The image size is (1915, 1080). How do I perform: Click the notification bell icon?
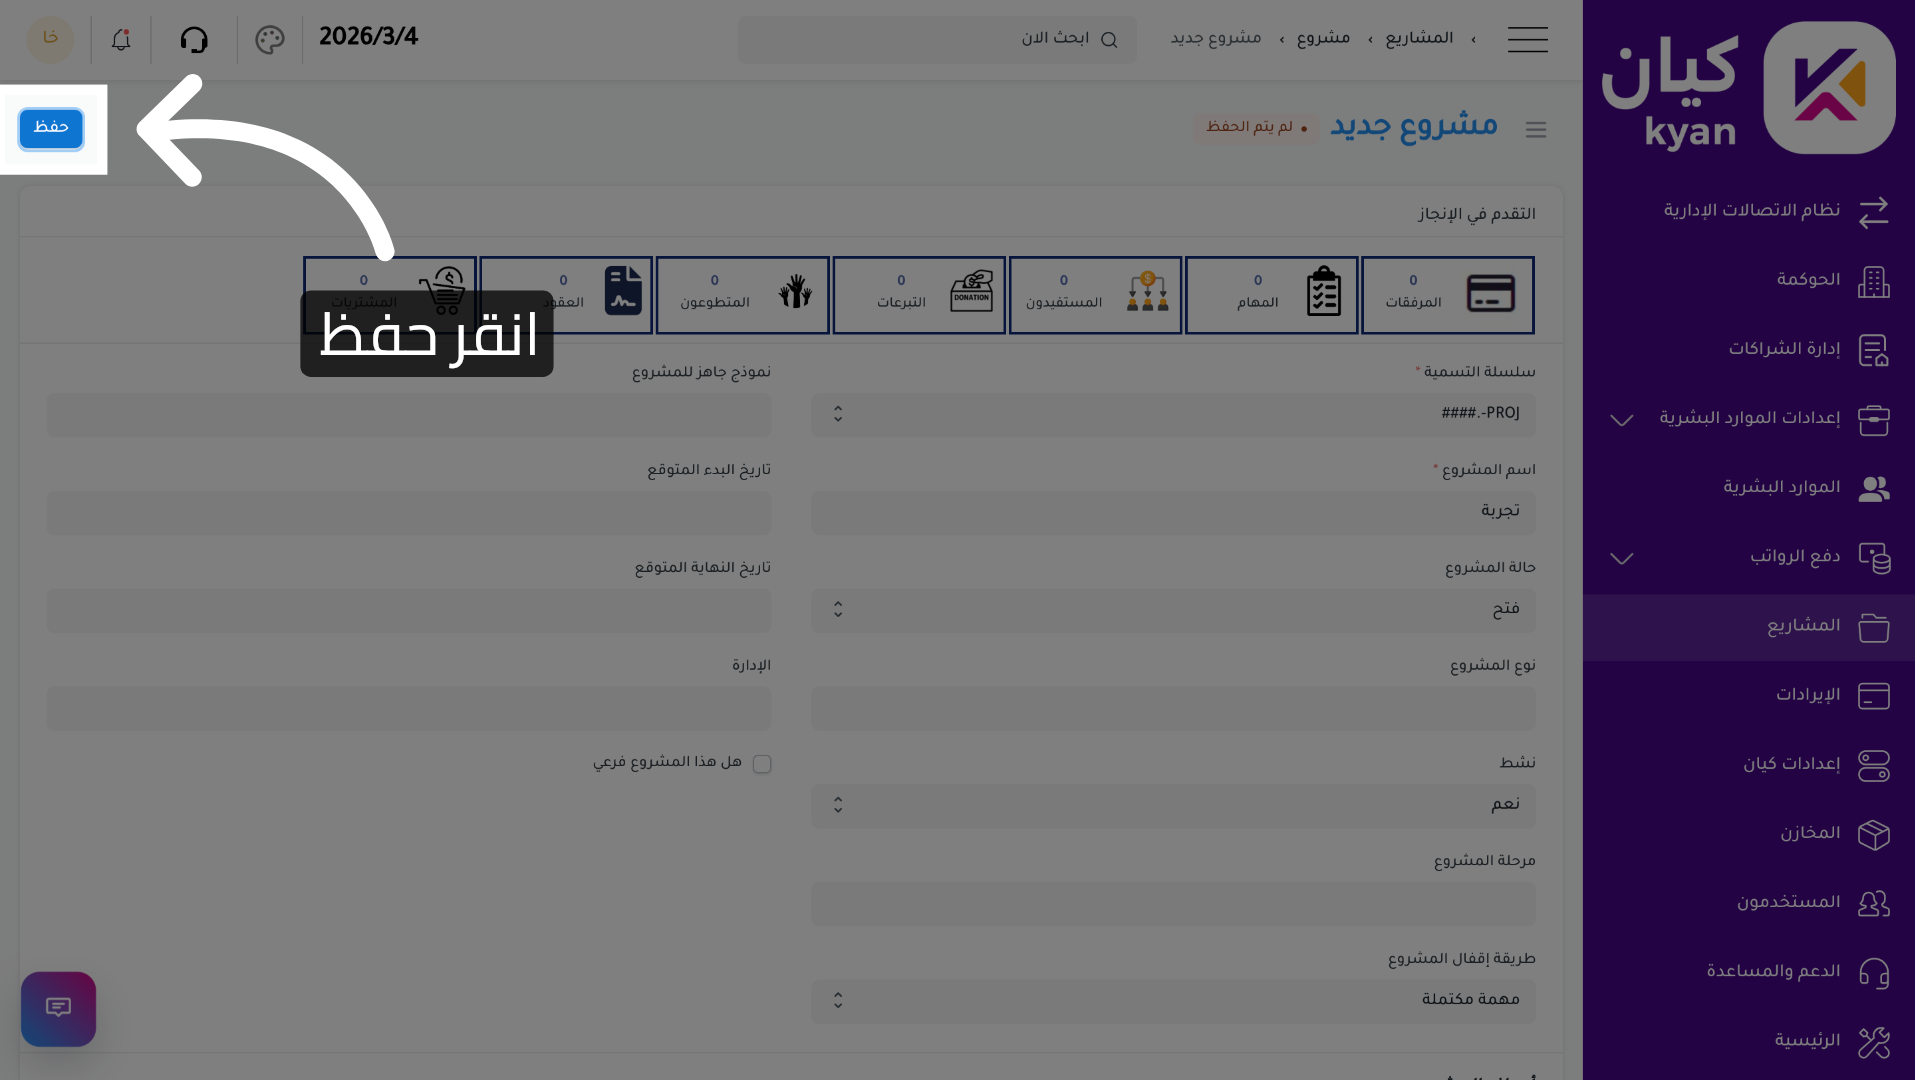click(x=120, y=39)
